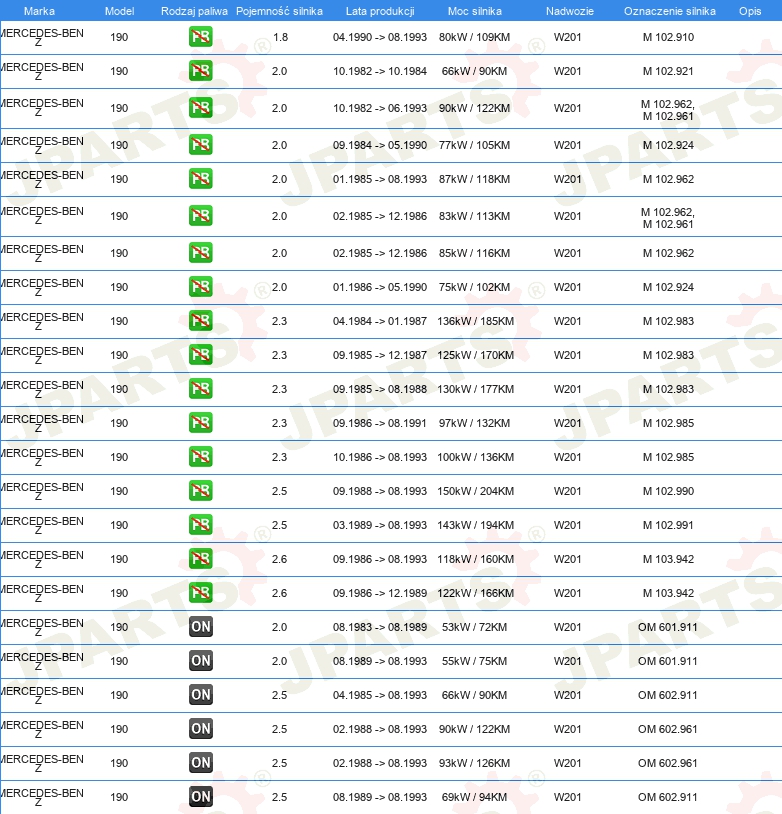Click petrol icon in 85kW / 116KM row

(200, 253)
